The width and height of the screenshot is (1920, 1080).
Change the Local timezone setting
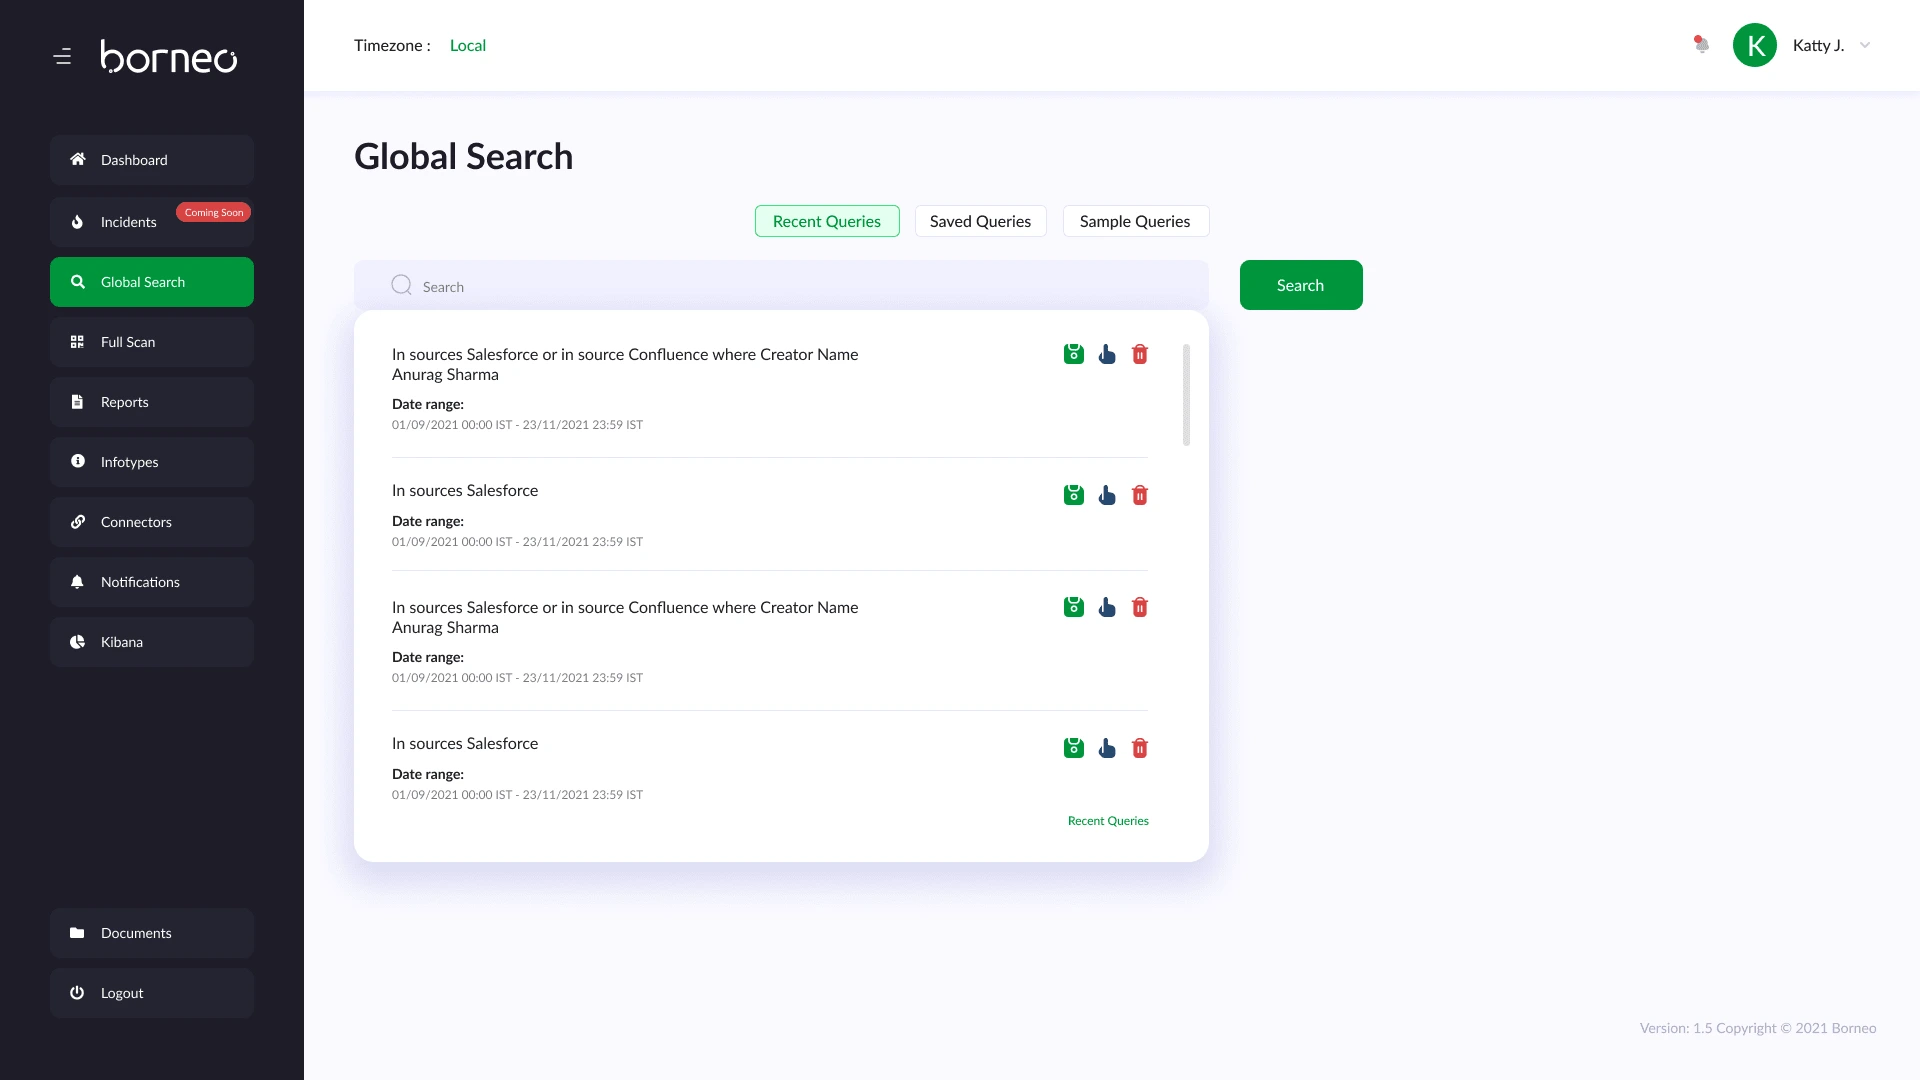coord(467,45)
